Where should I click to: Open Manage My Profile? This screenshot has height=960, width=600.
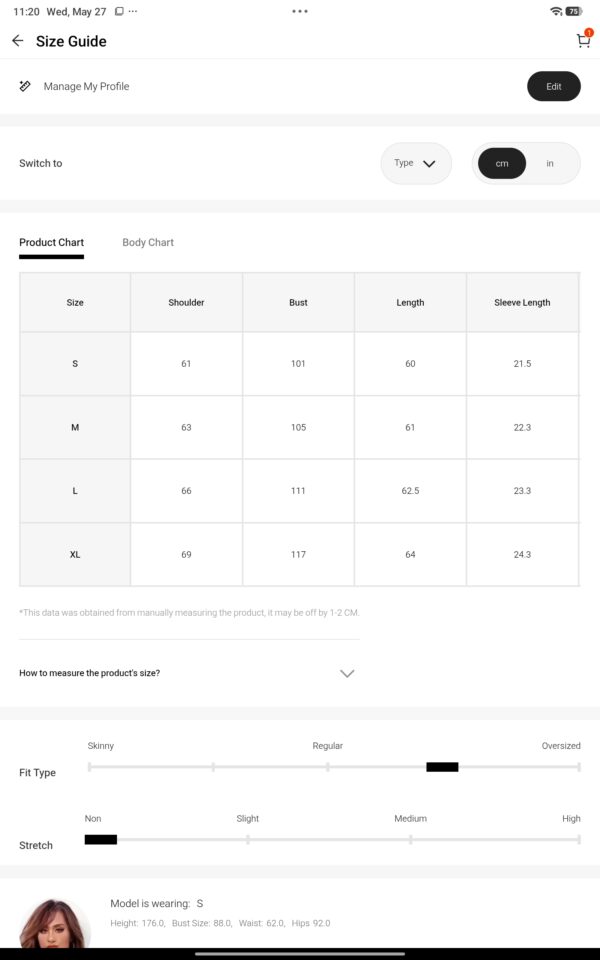pos(86,86)
